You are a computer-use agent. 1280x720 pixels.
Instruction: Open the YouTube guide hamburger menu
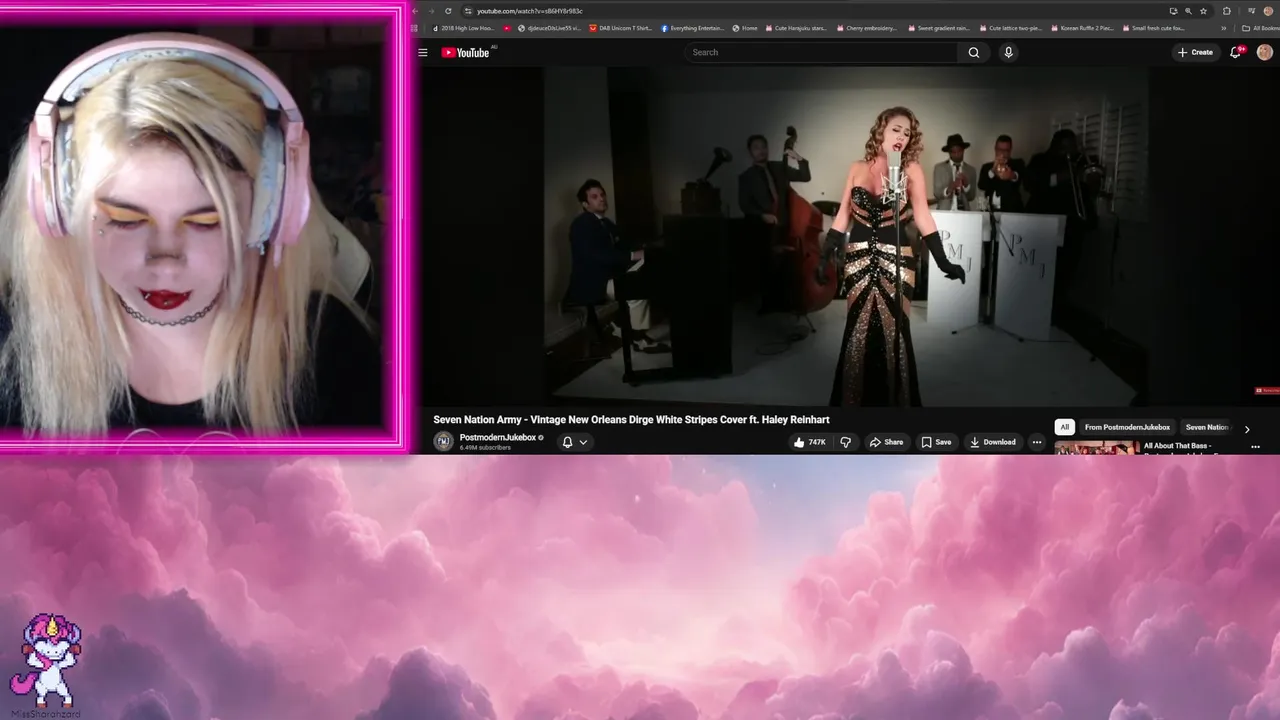point(423,53)
